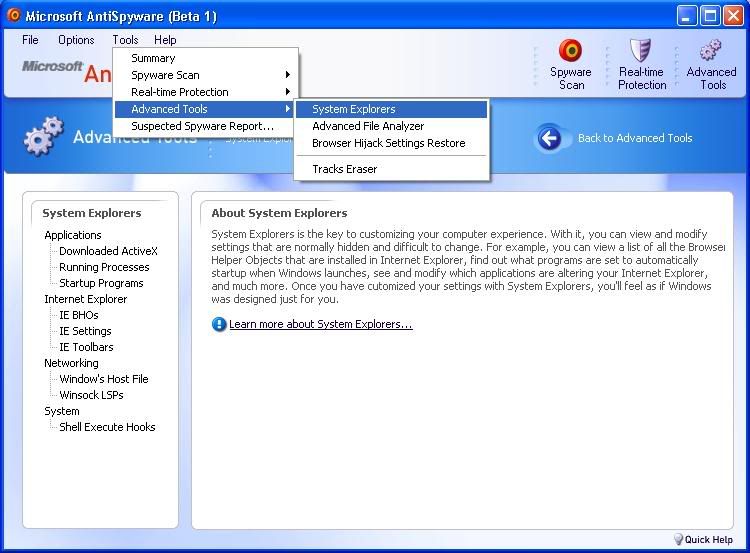Open Real-time Protection shield icon
This screenshot has width=750, height=553.
[640, 50]
